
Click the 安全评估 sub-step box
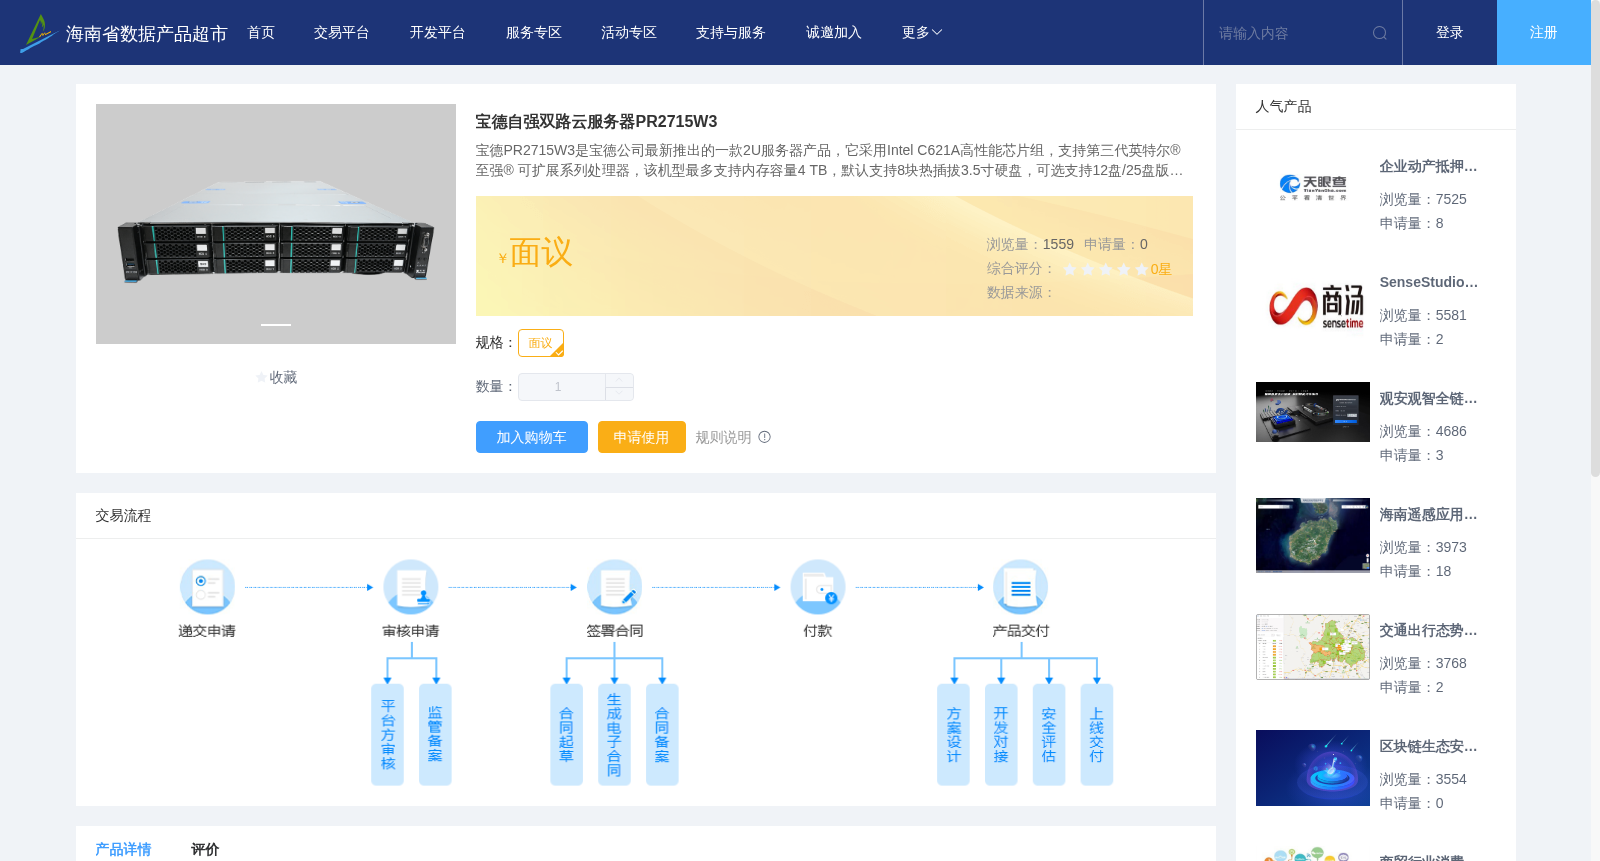click(1049, 735)
